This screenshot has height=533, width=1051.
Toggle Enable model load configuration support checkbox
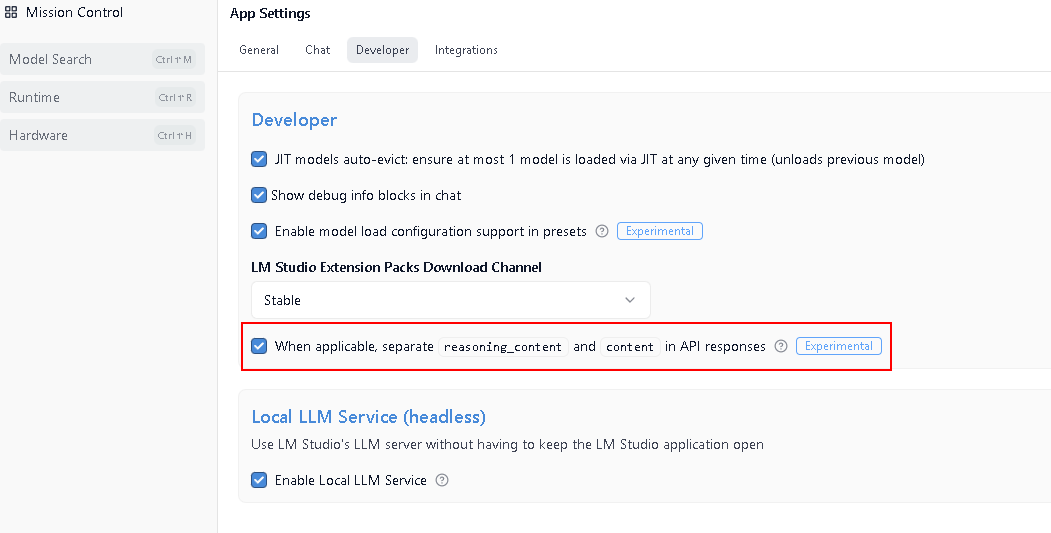coord(259,231)
